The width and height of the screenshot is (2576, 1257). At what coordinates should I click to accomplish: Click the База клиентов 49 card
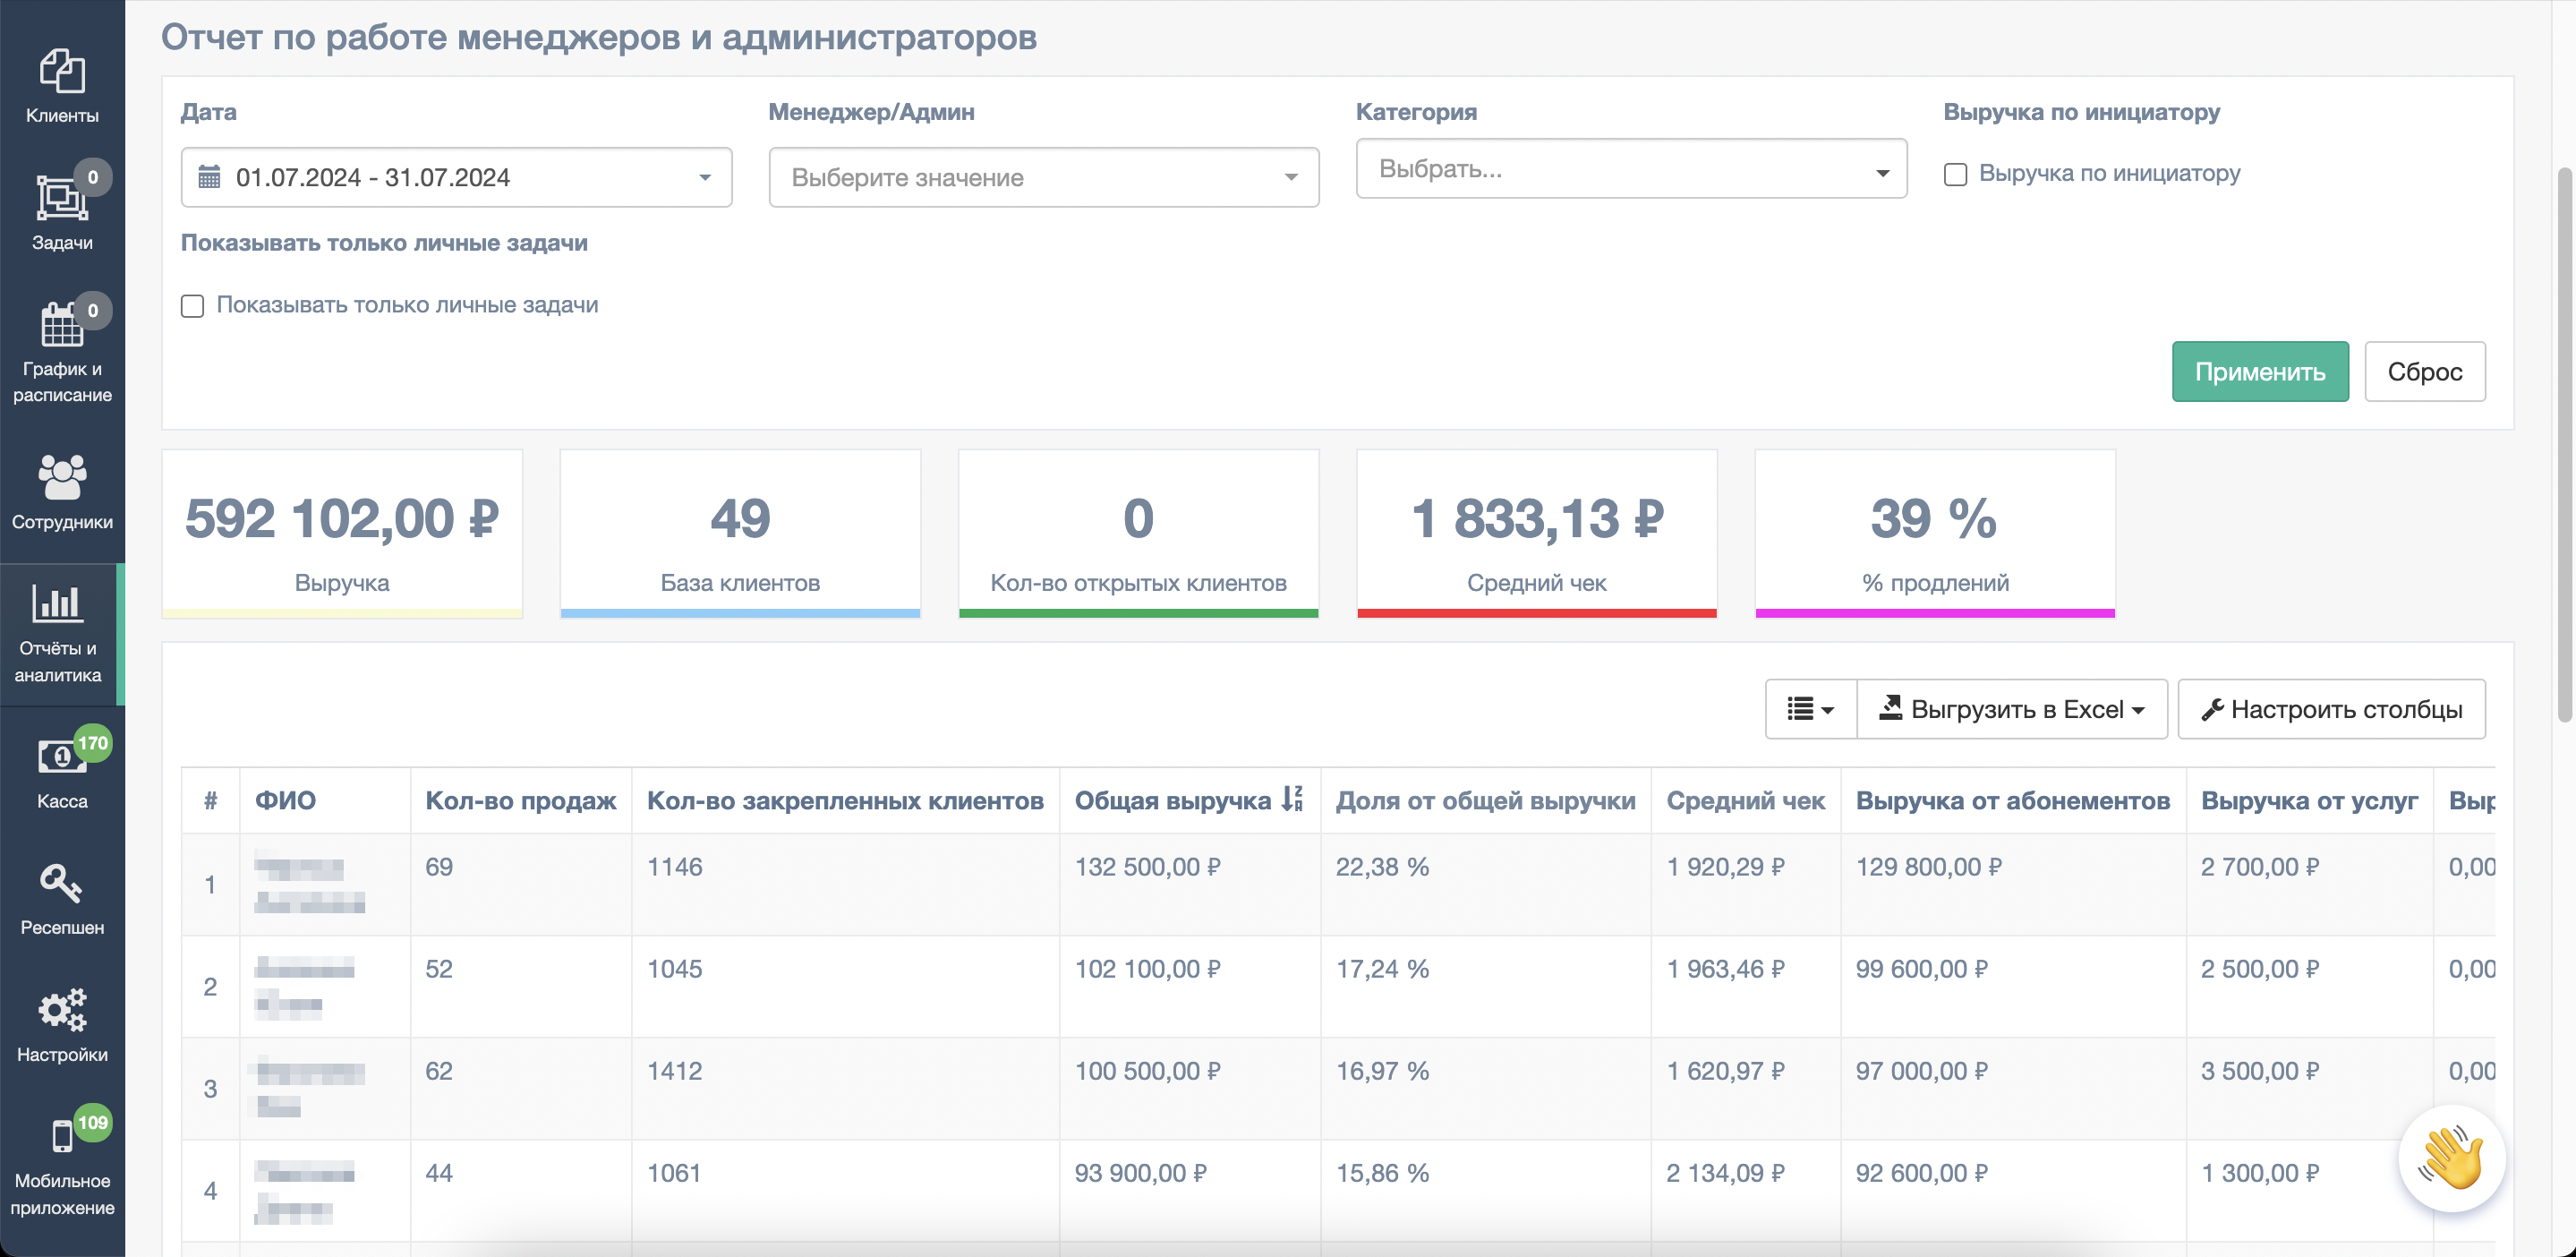(740, 533)
